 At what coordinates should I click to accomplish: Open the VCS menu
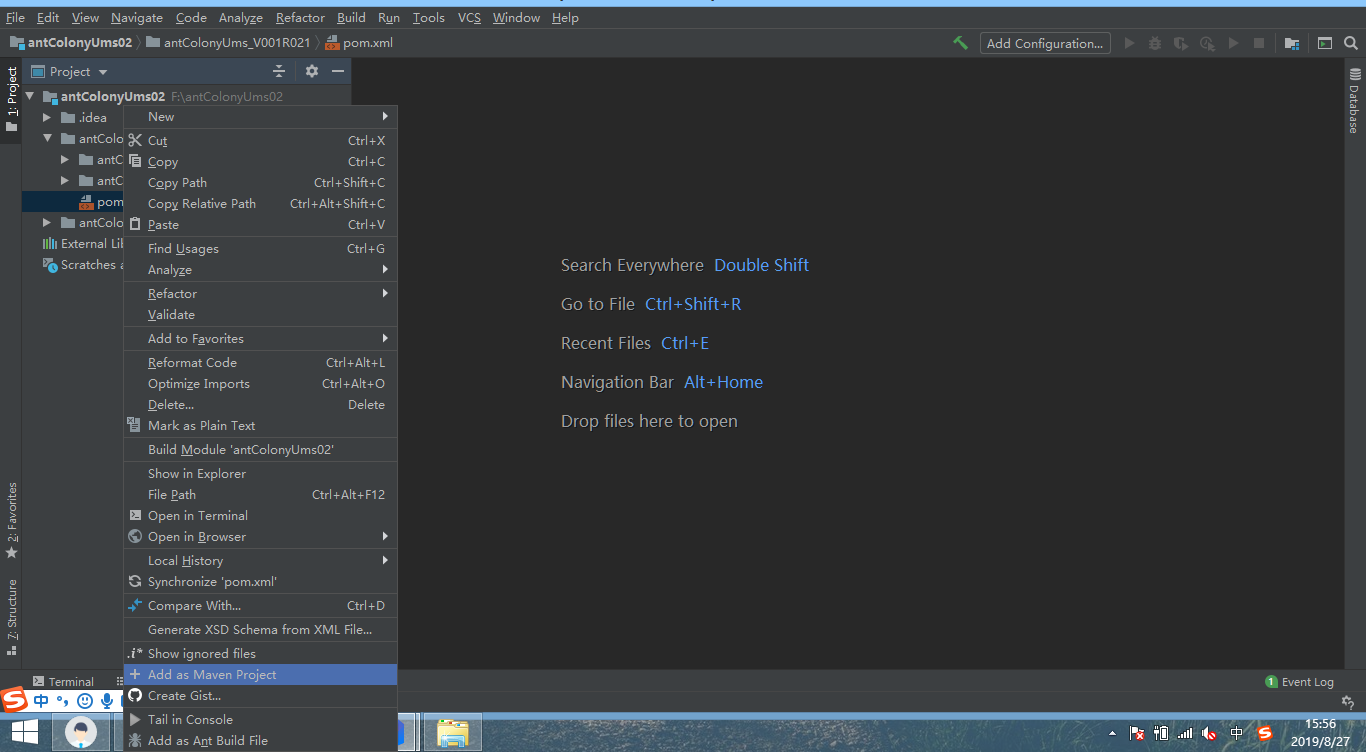tap(469, 18)
